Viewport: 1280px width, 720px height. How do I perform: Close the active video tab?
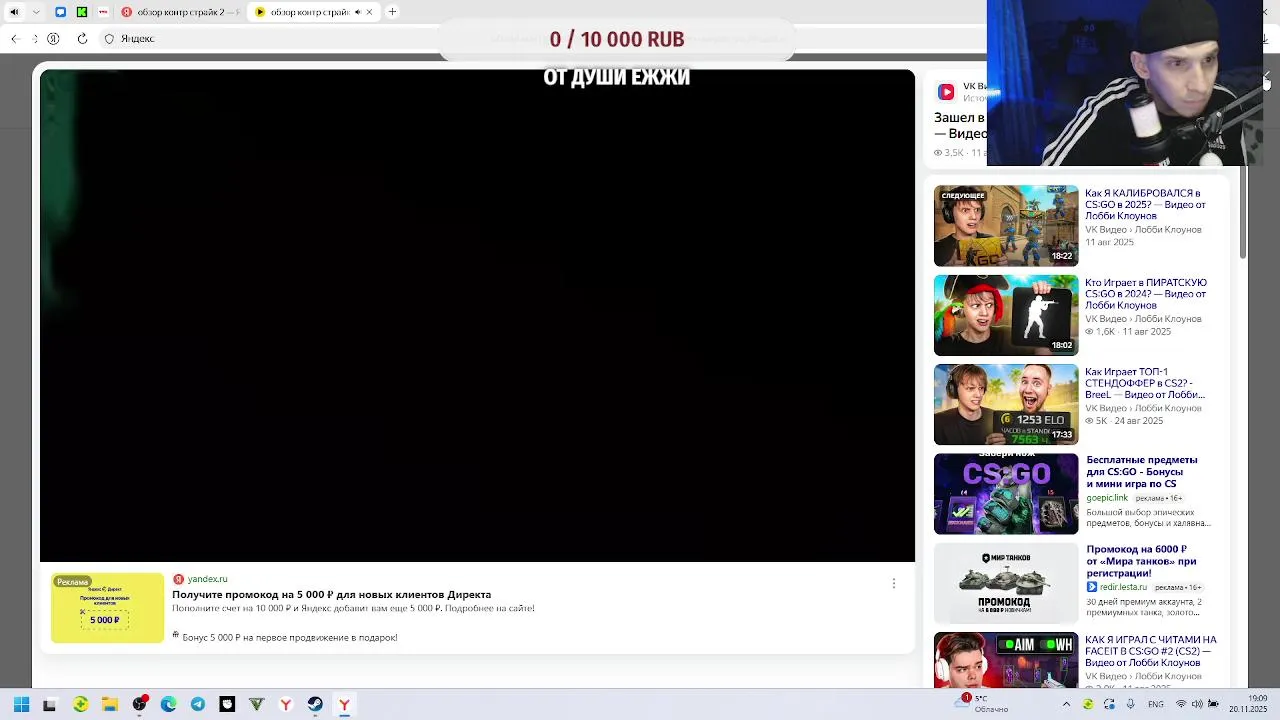(369, 12)
